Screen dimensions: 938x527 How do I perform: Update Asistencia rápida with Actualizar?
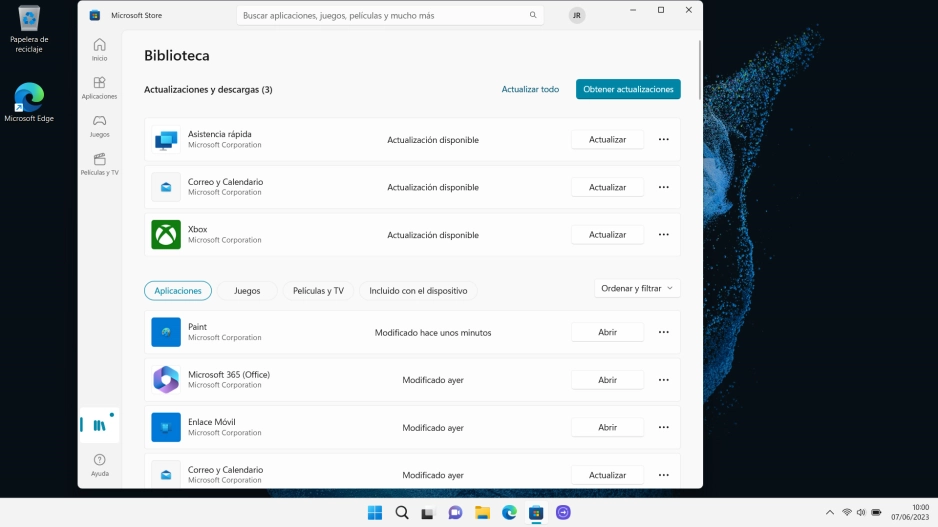pos(607,139)
